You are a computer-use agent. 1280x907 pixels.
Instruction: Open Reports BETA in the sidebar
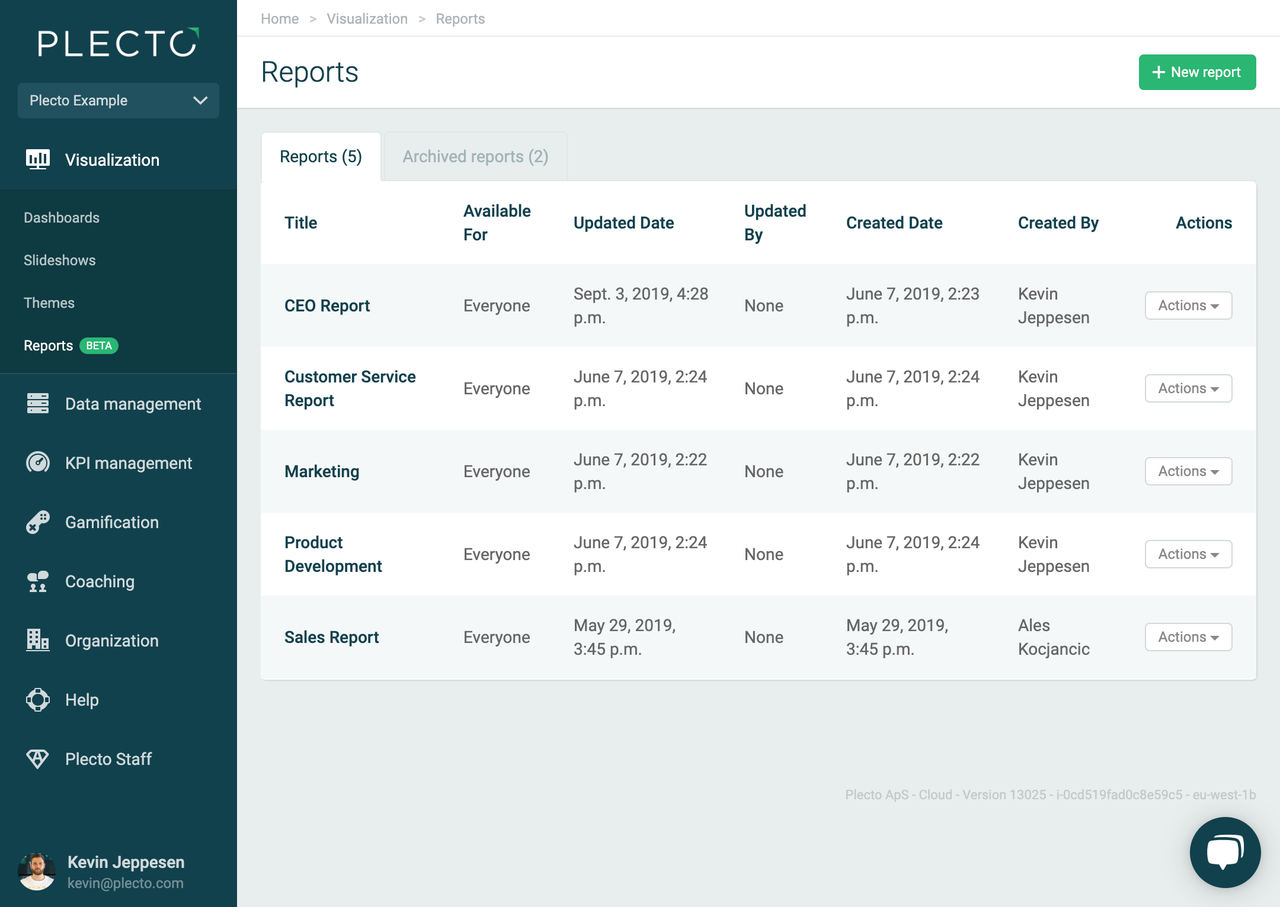pos(71,346)
